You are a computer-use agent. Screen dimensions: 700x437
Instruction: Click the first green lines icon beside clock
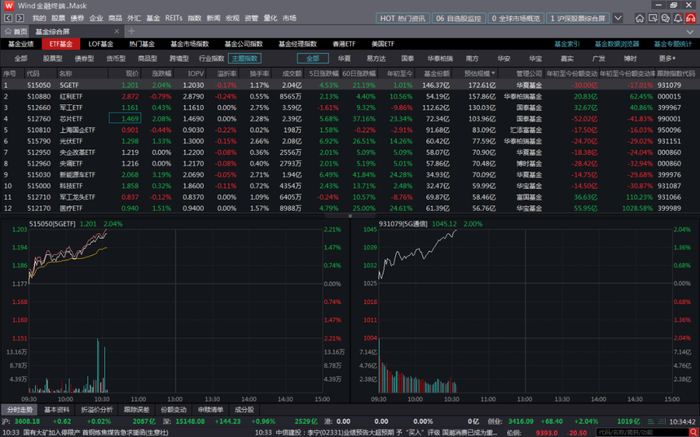(652, 421)
